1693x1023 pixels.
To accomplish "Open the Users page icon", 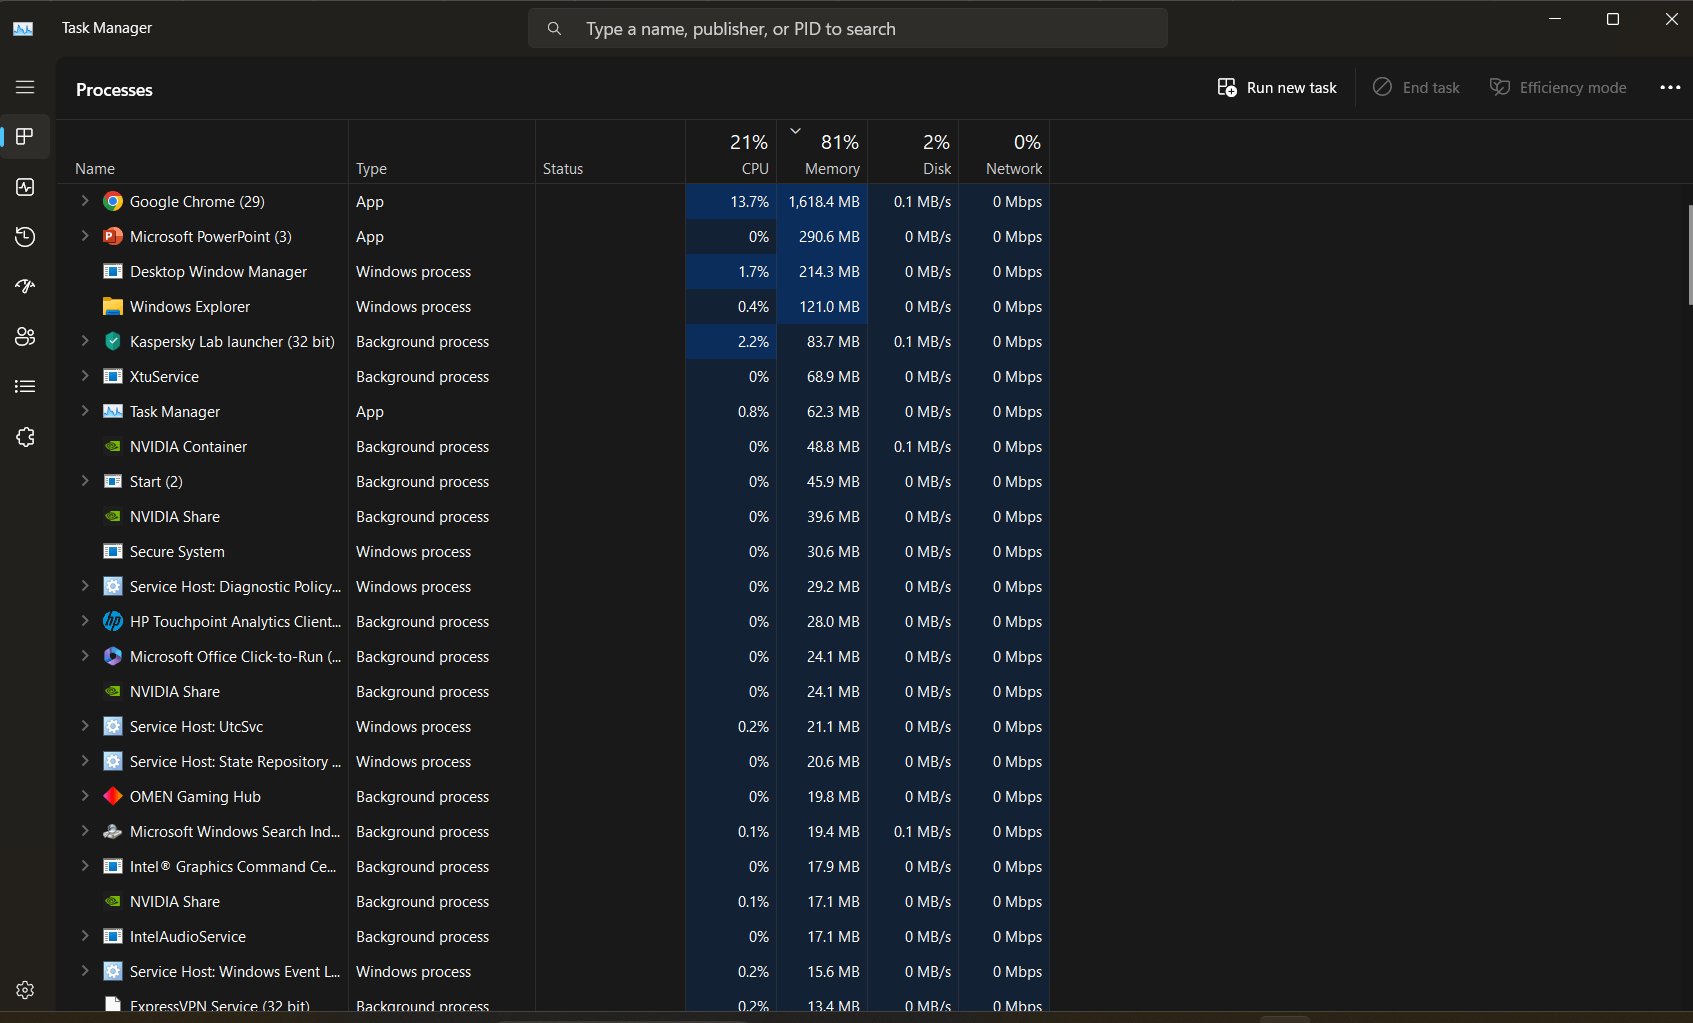I will click(x=25, y=337).
